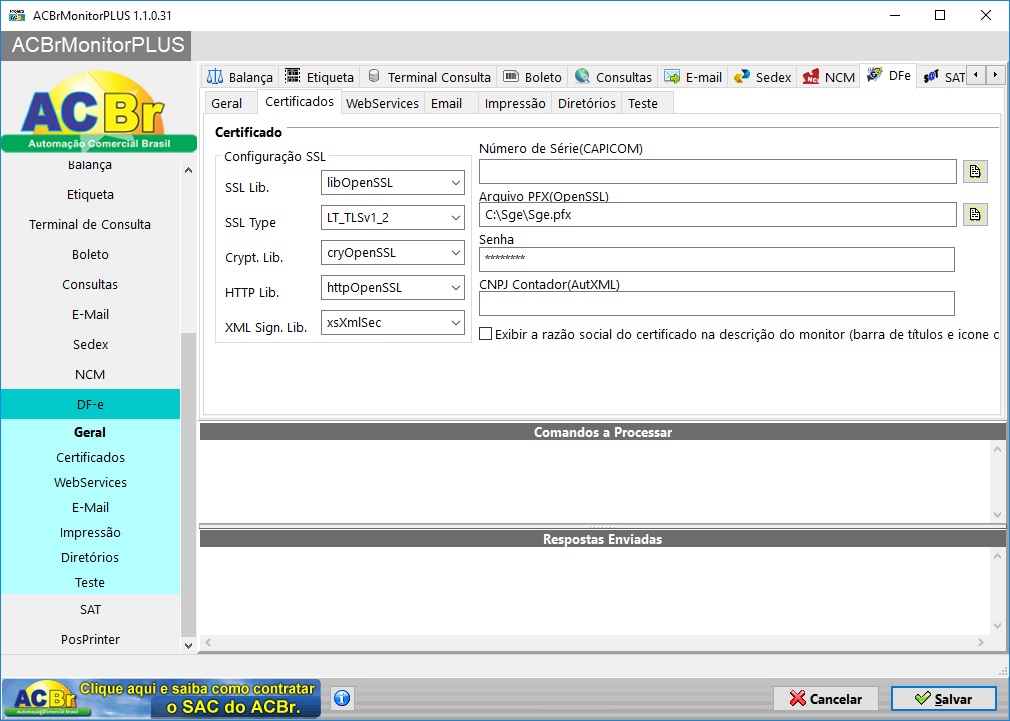This screenshot has height=721, width=1010.
Task: Click Respostas Enviadas horizontal scrollbar right arrow
Action: [980, 642]
